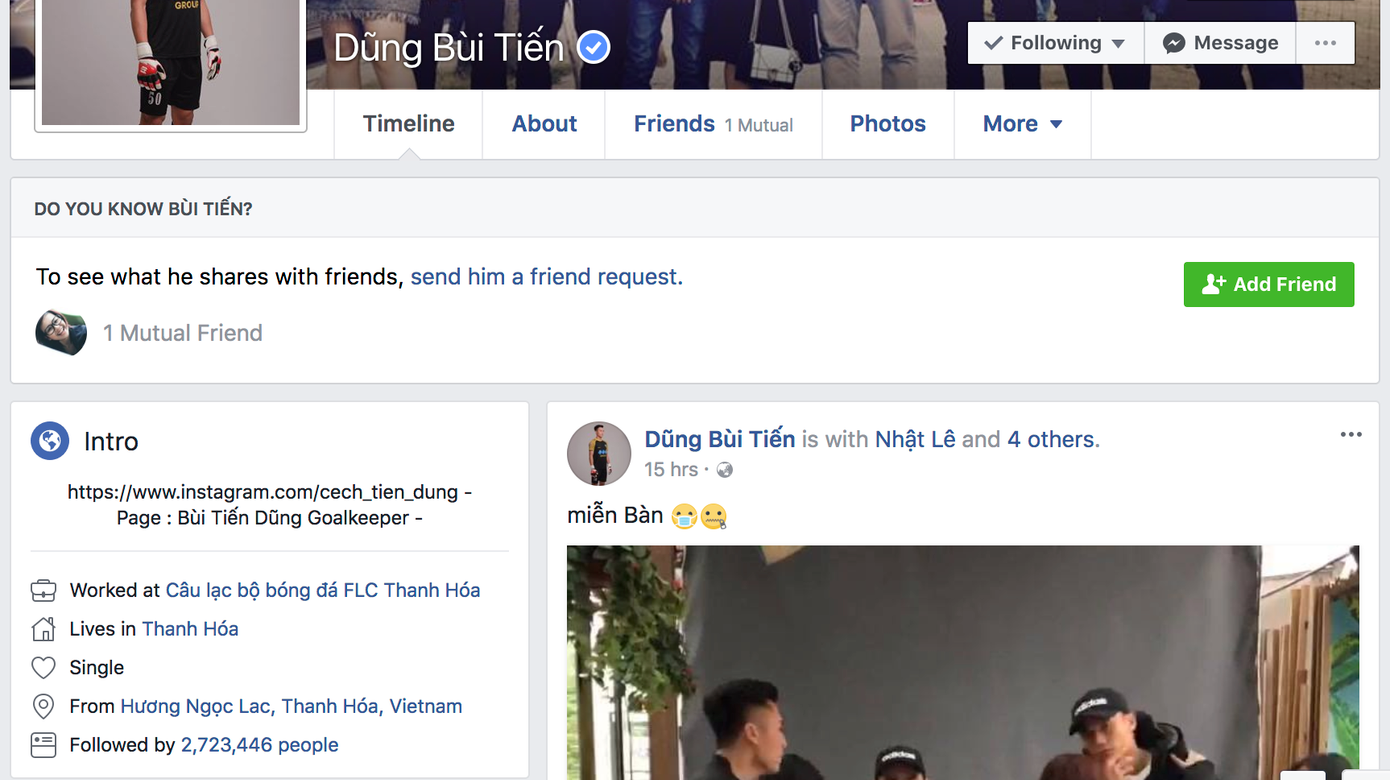
Task: Click the globe Intro icon
Action: point(49,441)
